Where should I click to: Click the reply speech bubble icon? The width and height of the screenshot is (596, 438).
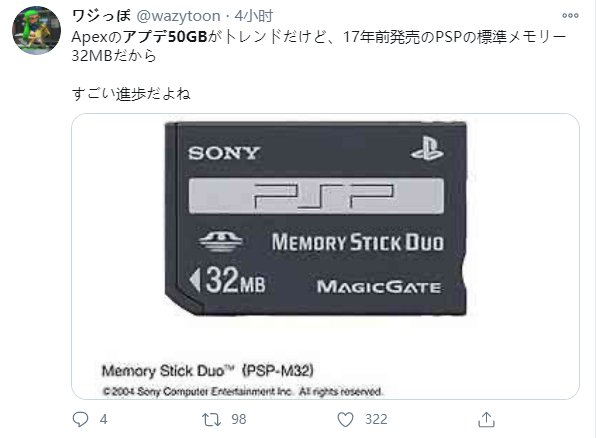[x=80, y=419]
